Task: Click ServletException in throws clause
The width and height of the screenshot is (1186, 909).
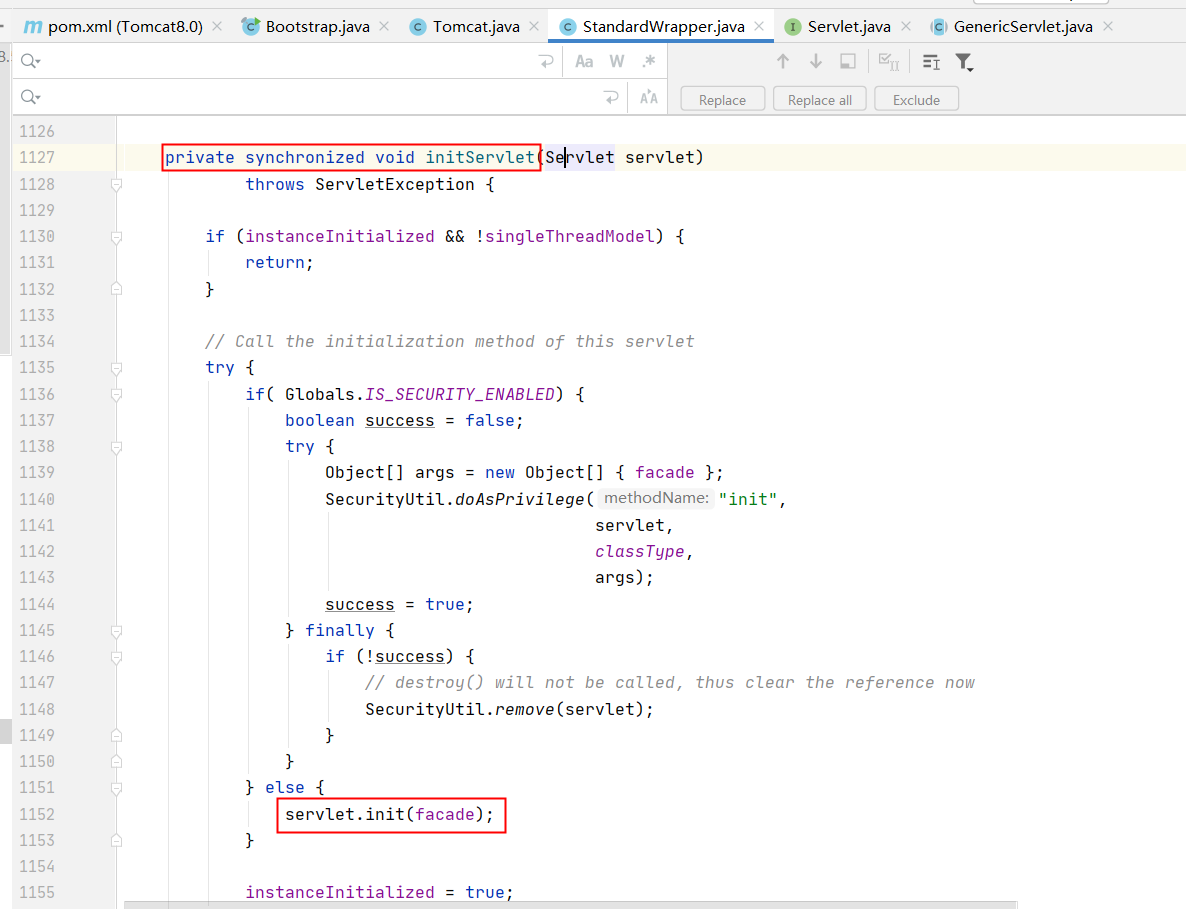Action: (x=395, y=185)
